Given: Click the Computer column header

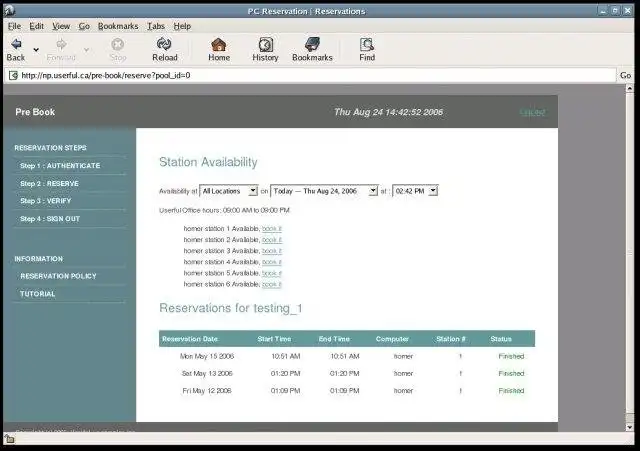Looking at the screenshot, I should click(392, 339).
